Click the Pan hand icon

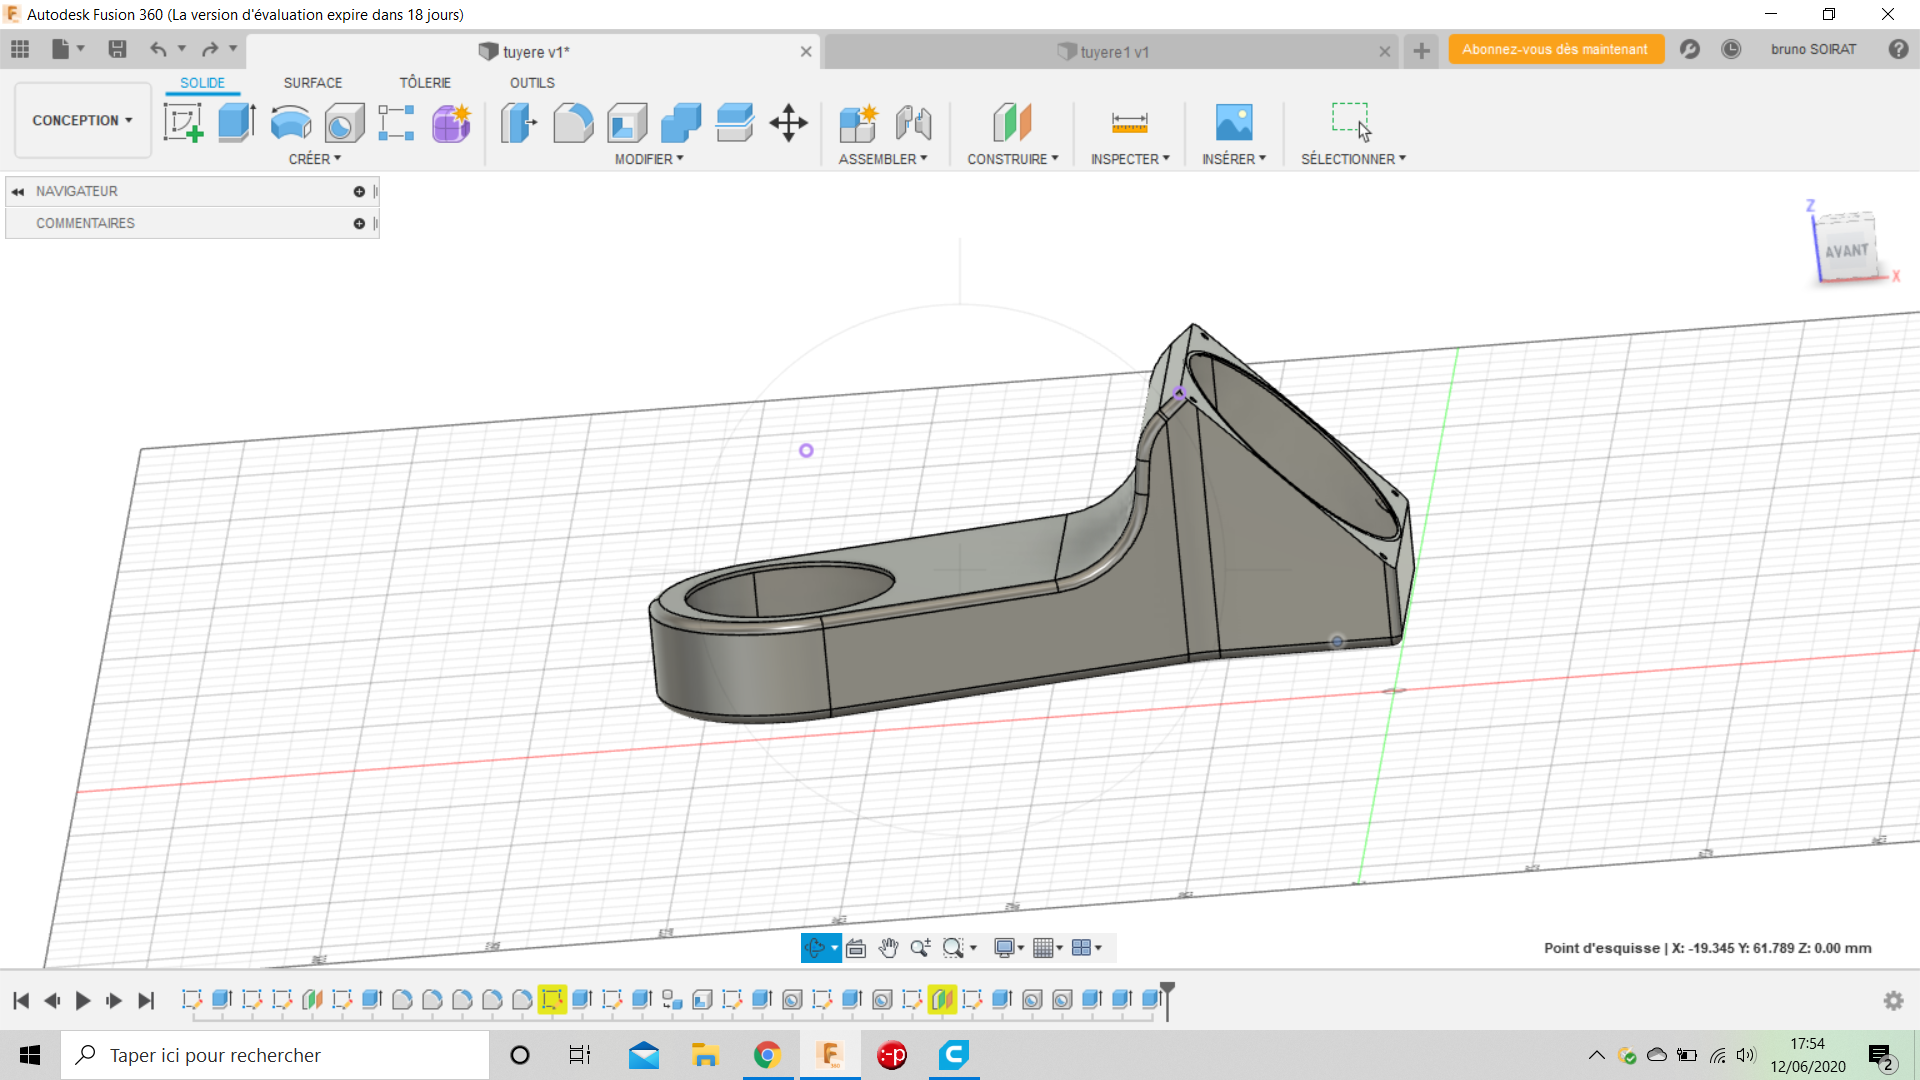(x=888, y=948)
